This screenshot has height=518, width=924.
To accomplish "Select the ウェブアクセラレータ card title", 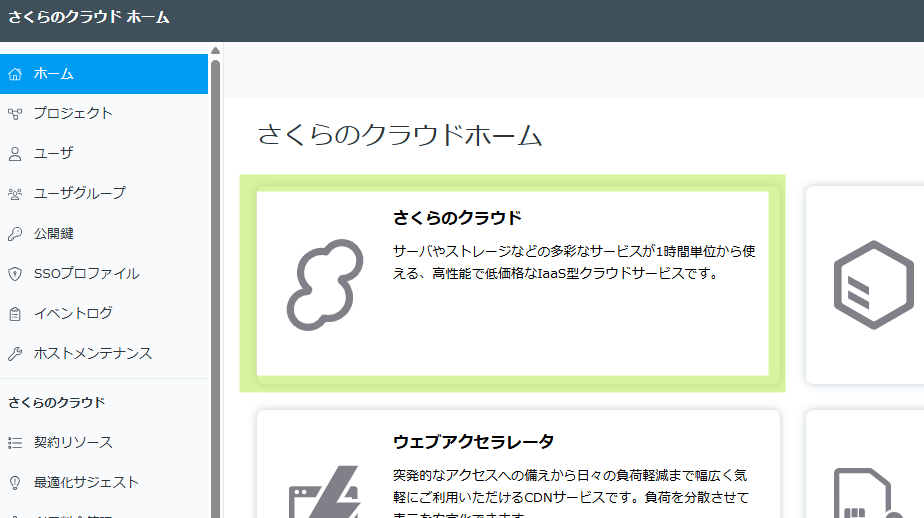I will [473, 441].
